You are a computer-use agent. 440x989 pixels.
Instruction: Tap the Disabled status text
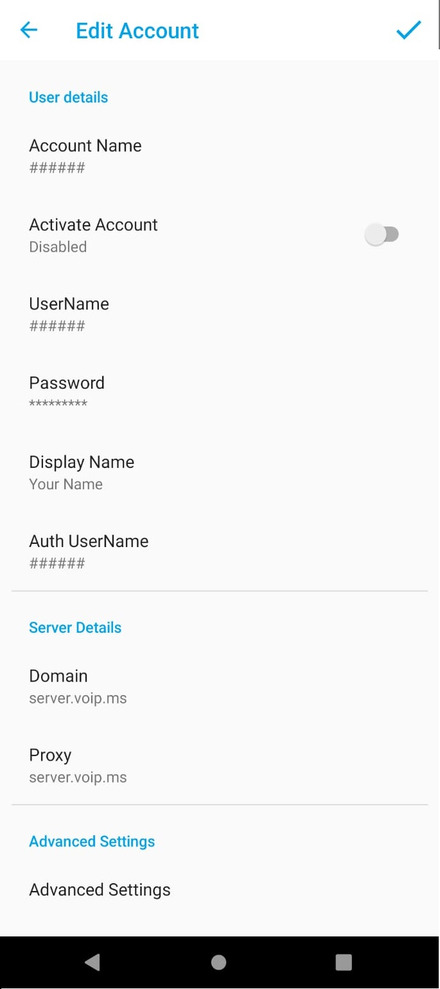[58, 247]
